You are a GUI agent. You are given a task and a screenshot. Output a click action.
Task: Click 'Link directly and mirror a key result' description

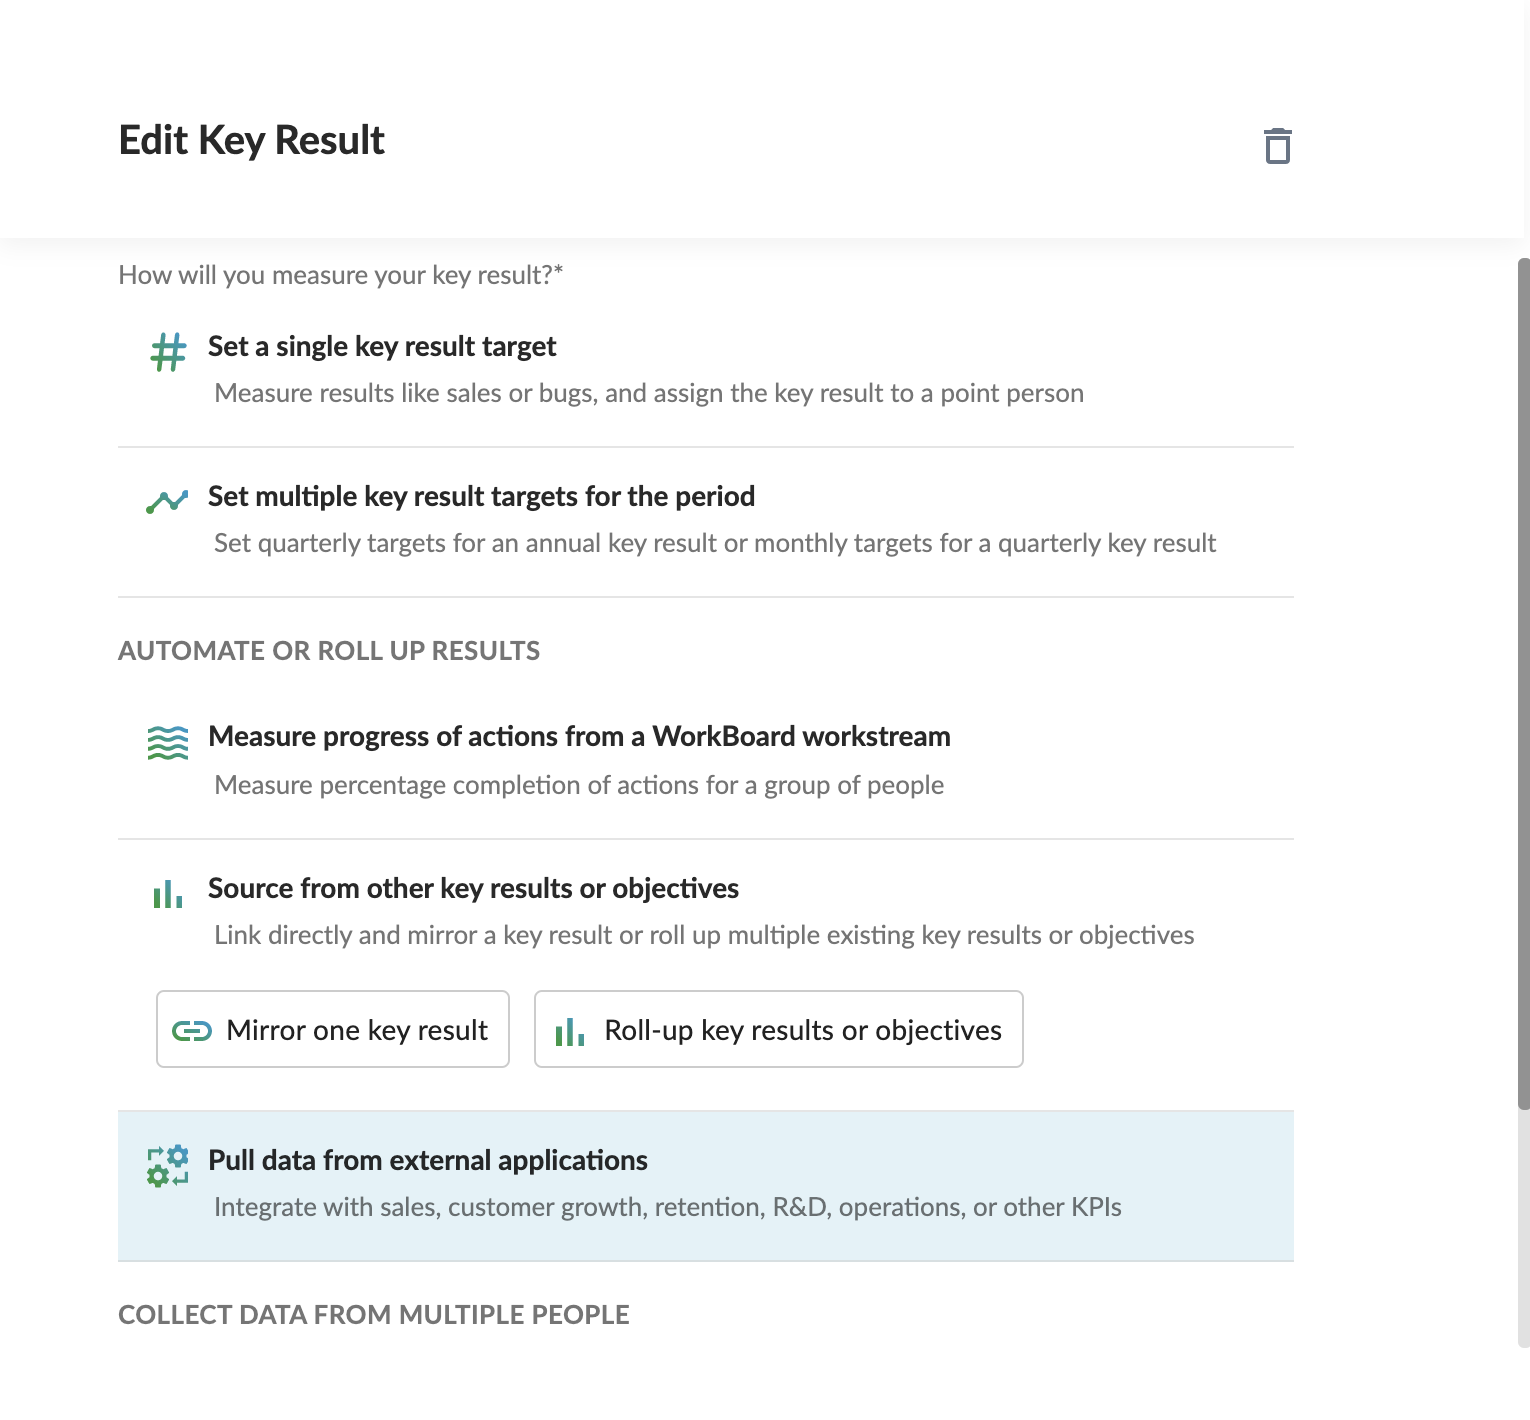tap(704, 935)
